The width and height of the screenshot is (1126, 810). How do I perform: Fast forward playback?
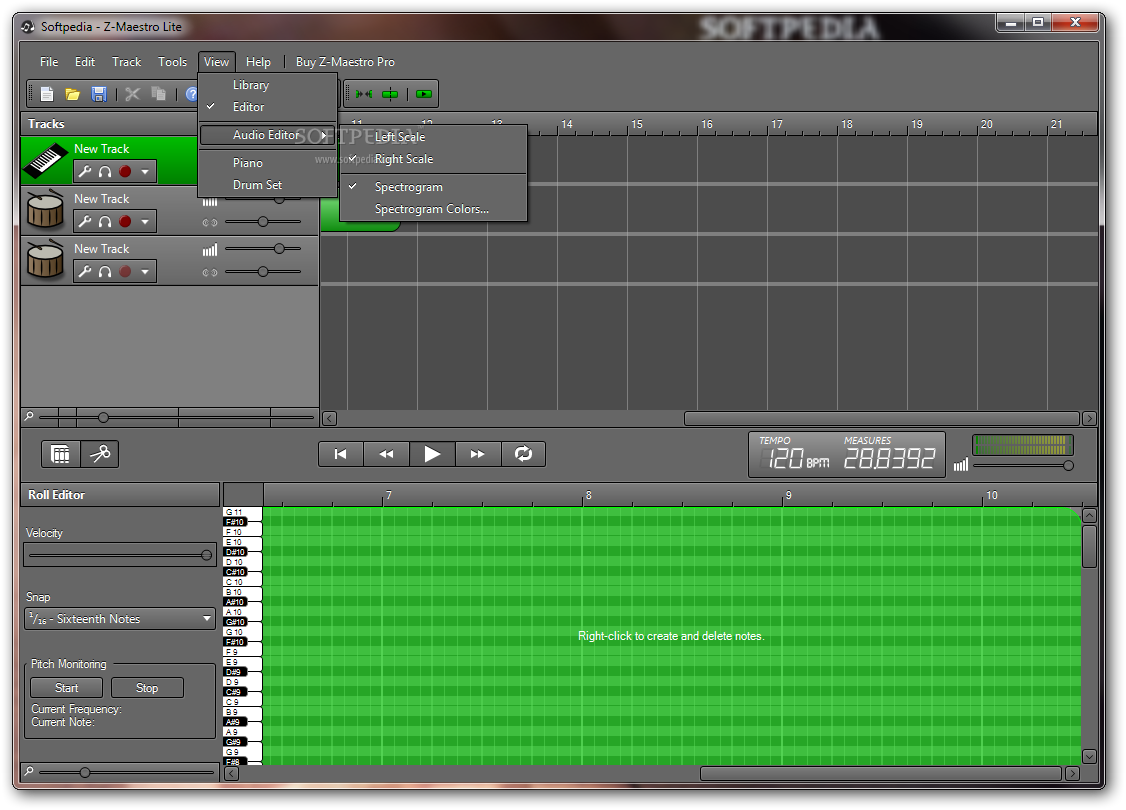478,454
